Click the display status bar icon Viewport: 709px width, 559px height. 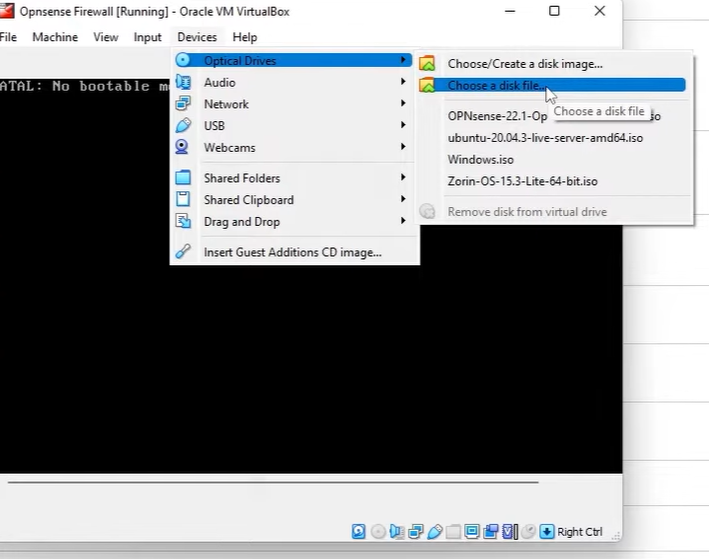point(471,532)
